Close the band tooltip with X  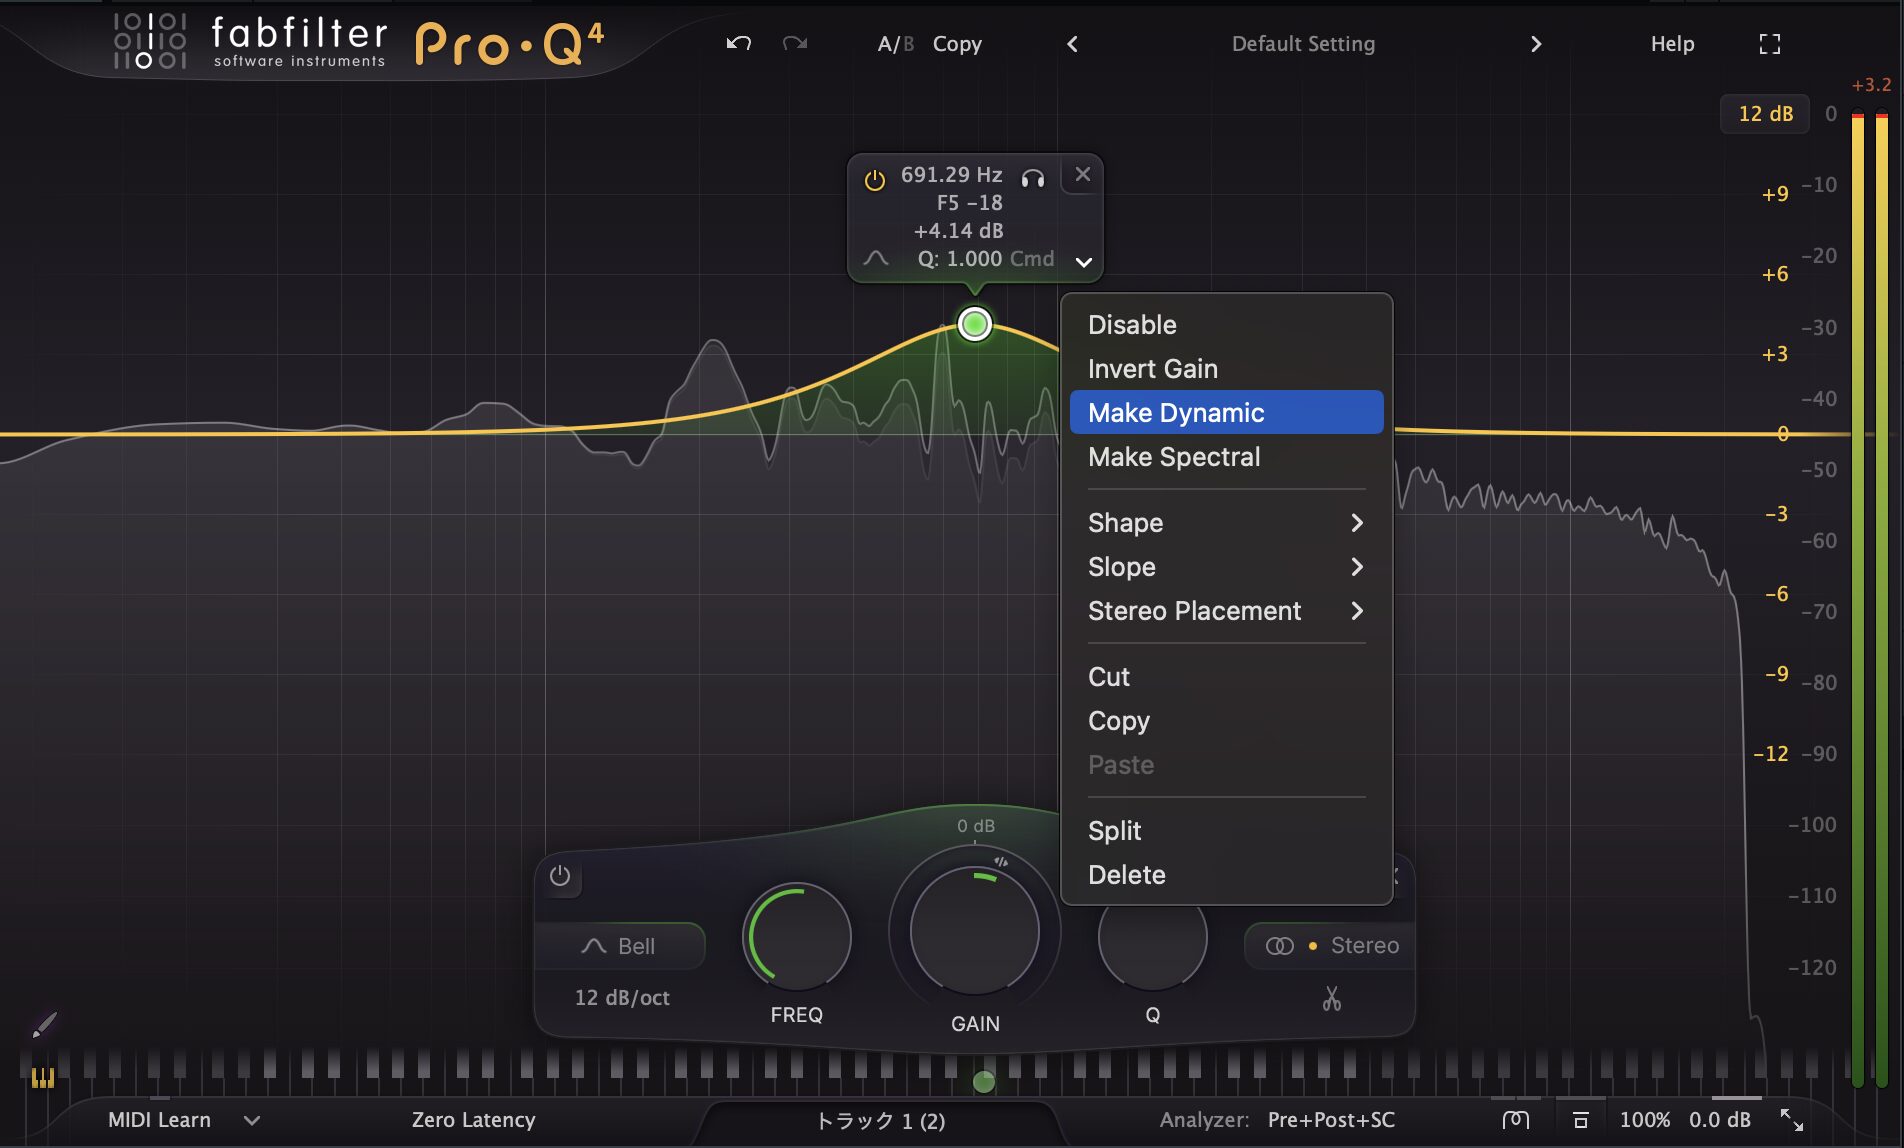click(x=1083, y=174)
